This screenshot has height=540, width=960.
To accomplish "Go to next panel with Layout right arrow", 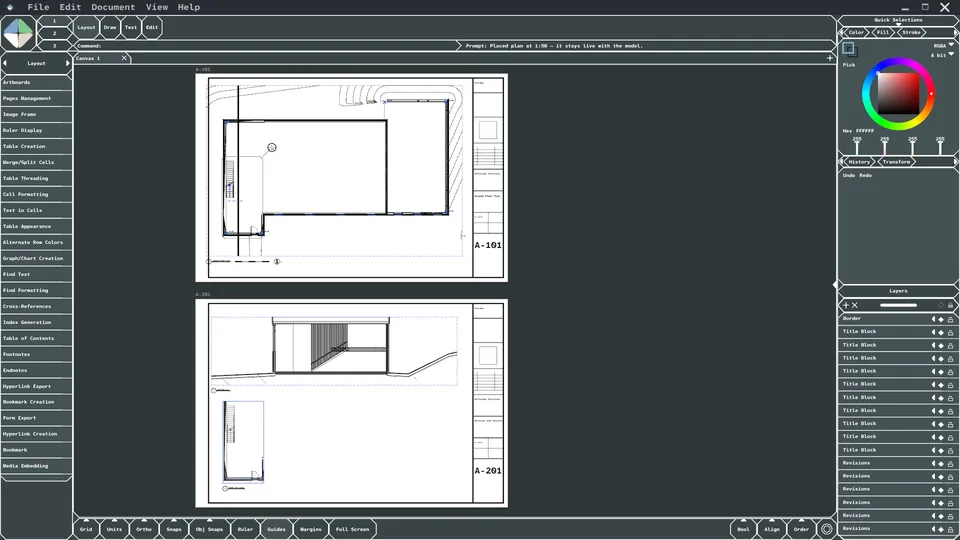I will point(68,63).
